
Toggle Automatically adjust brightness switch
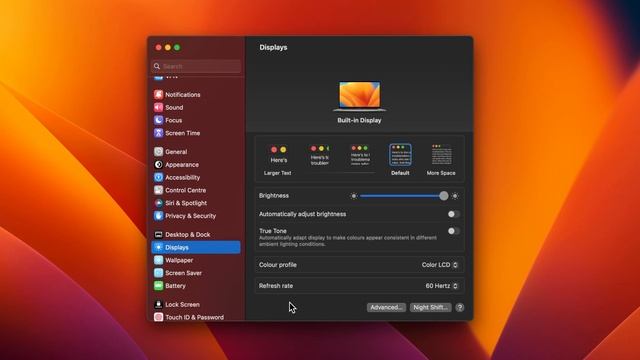click(453, 214)
